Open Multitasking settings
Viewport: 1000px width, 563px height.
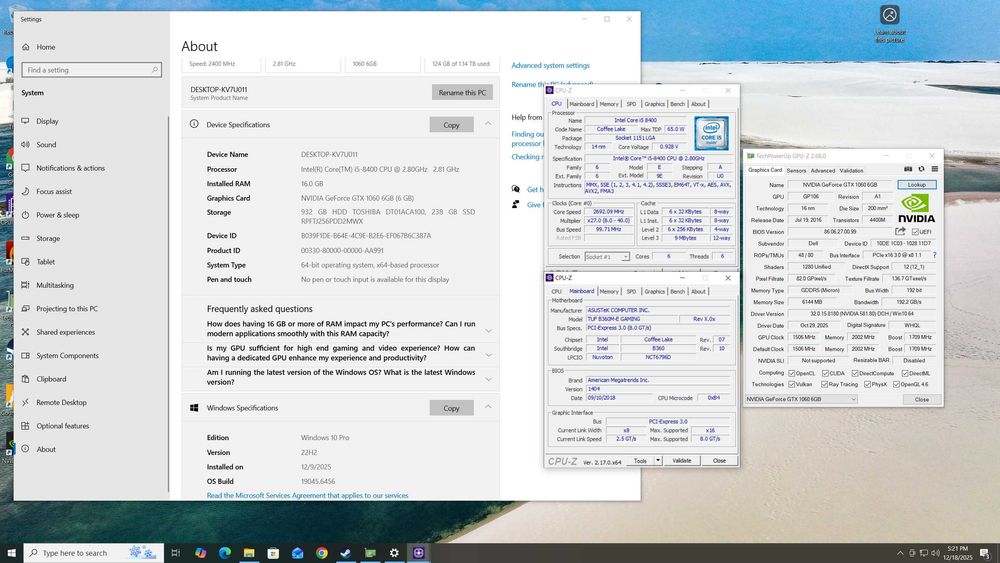(55, 286)
